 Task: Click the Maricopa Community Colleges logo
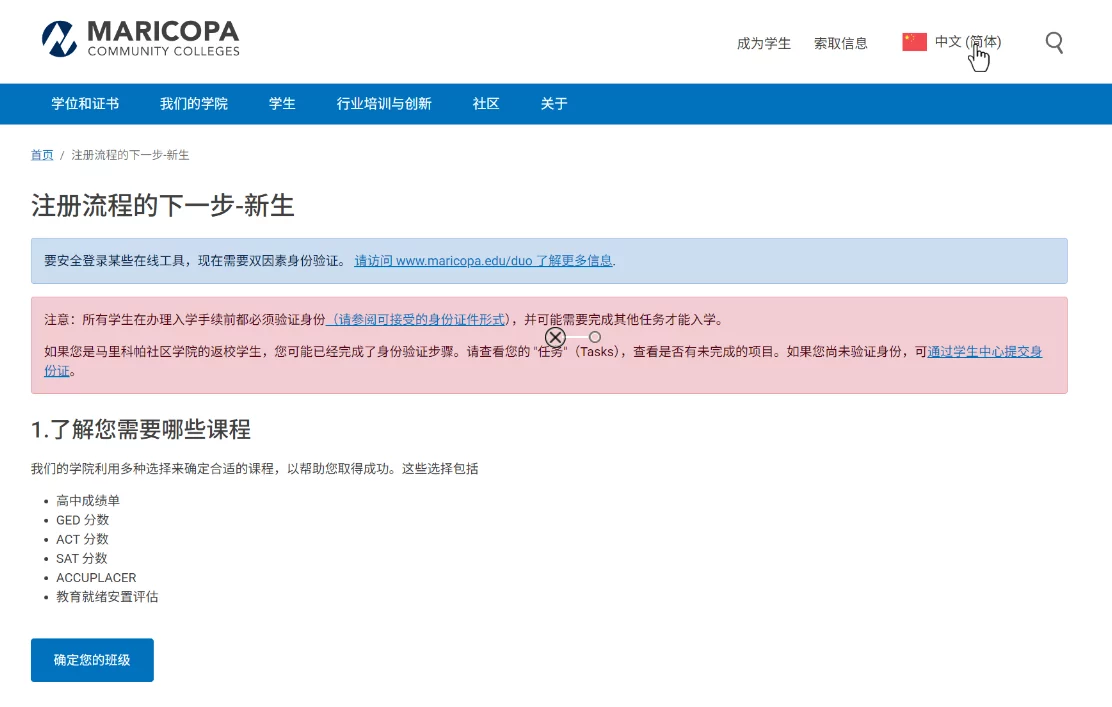(x=141, y=39)
